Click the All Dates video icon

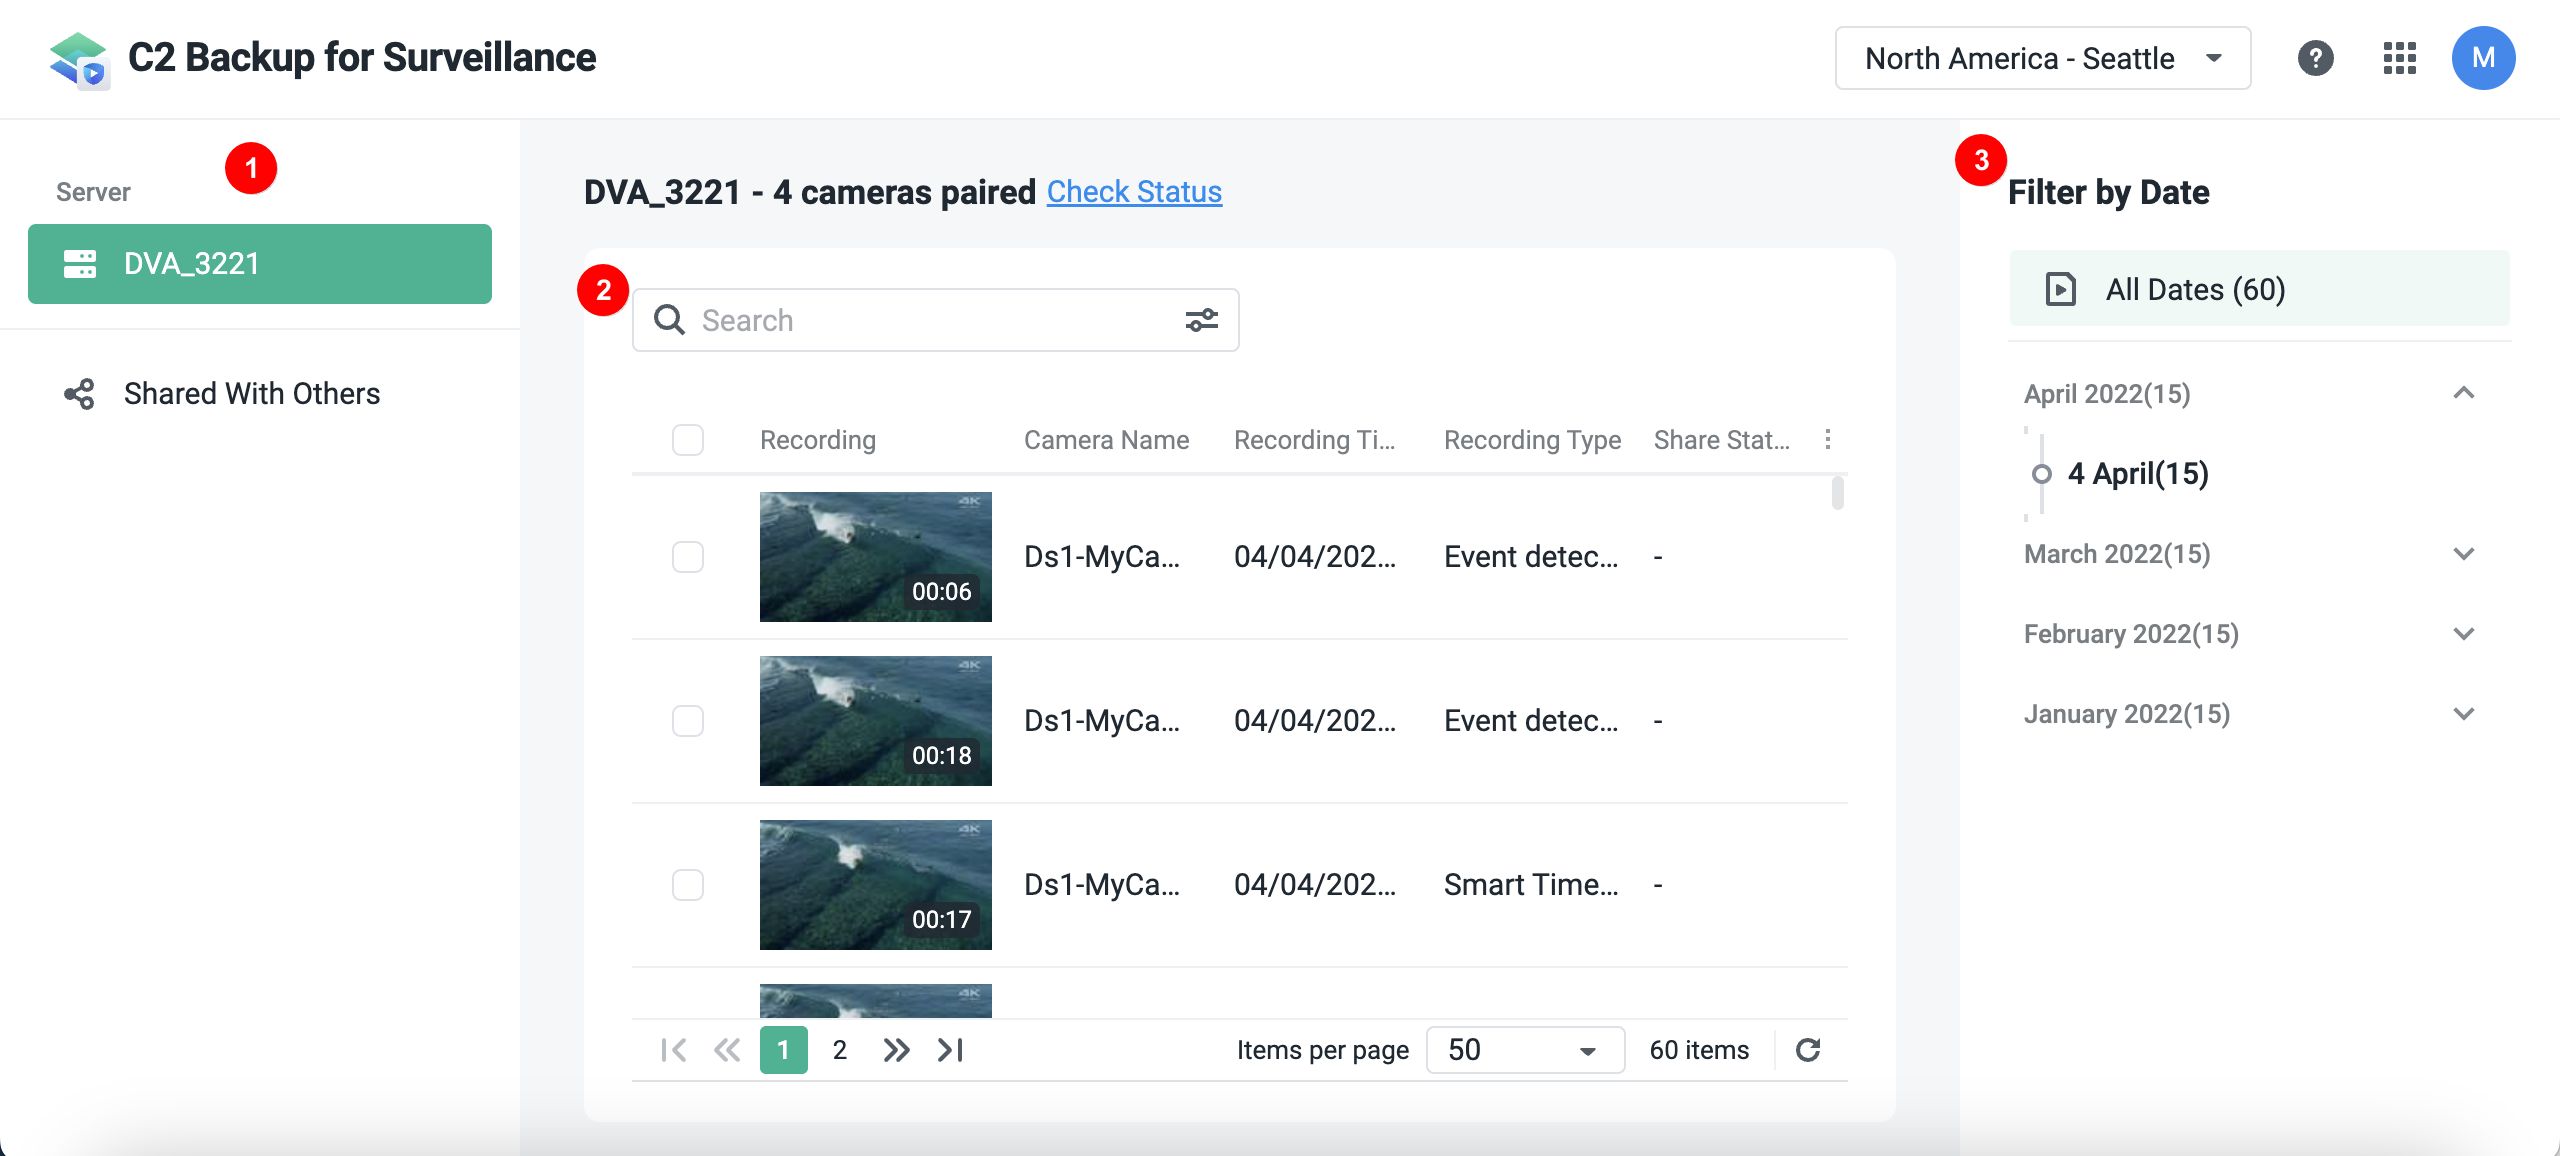coord(2061,289)
